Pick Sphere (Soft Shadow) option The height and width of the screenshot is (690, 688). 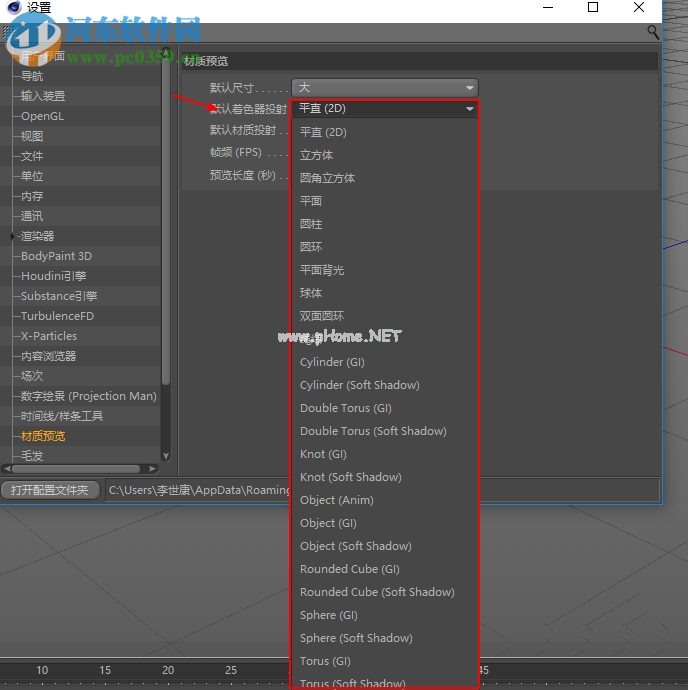356,638
